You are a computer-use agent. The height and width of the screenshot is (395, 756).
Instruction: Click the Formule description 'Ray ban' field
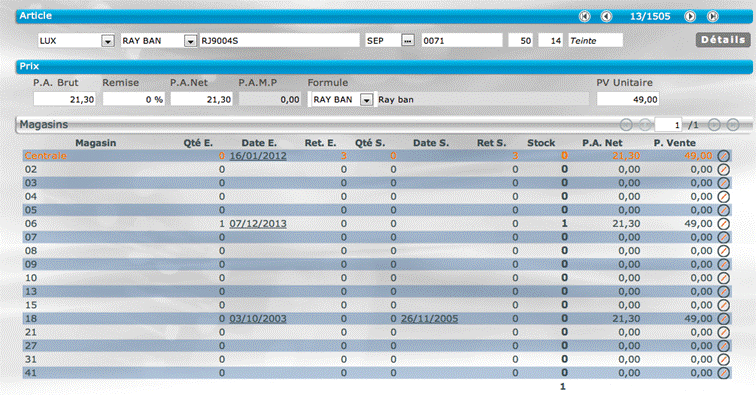click(483, 99)
